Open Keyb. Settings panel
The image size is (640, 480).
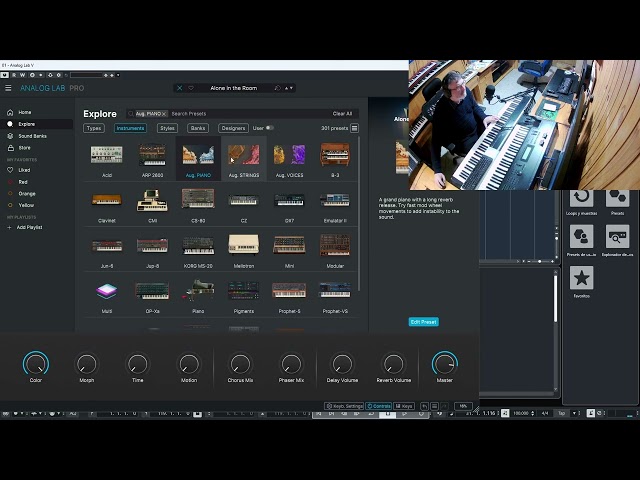344,406
